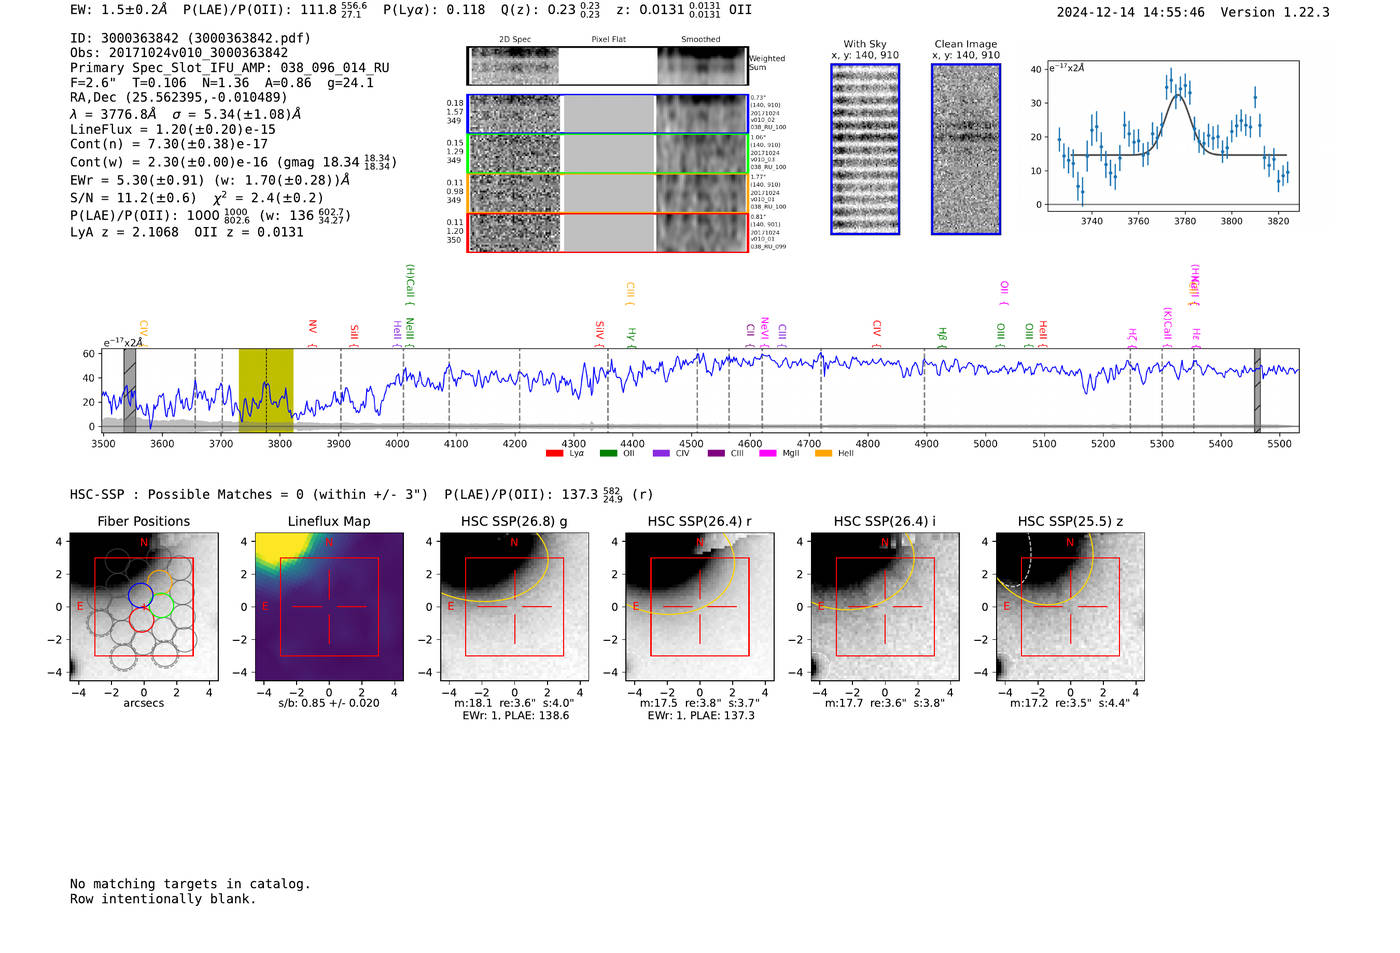Click the header P(LAE)/P(OII): 111.8 value

pos(275,10)
